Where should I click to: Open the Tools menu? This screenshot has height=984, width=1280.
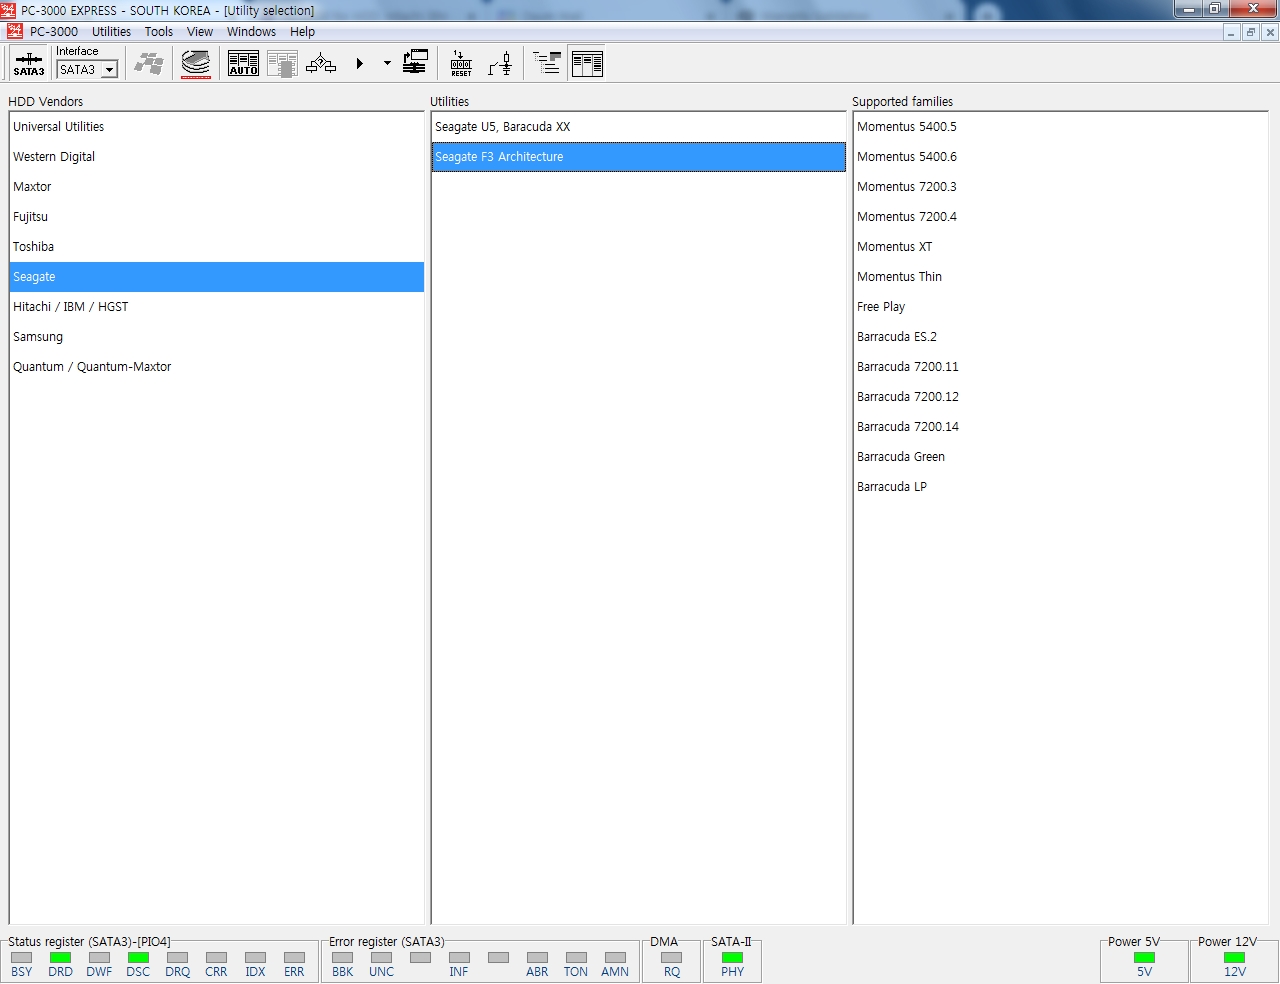[159, 32]
